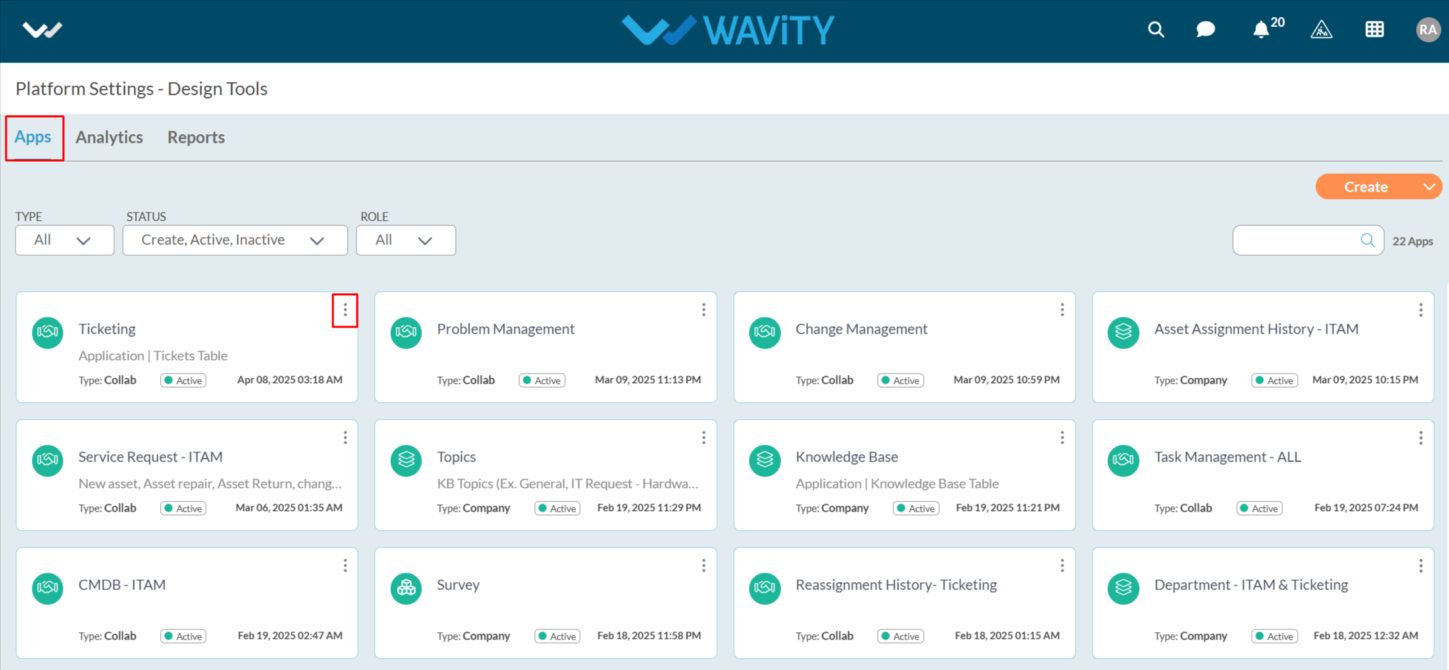
Task: Expand the TYPE filter dropdown
Action: pos(65,240)
